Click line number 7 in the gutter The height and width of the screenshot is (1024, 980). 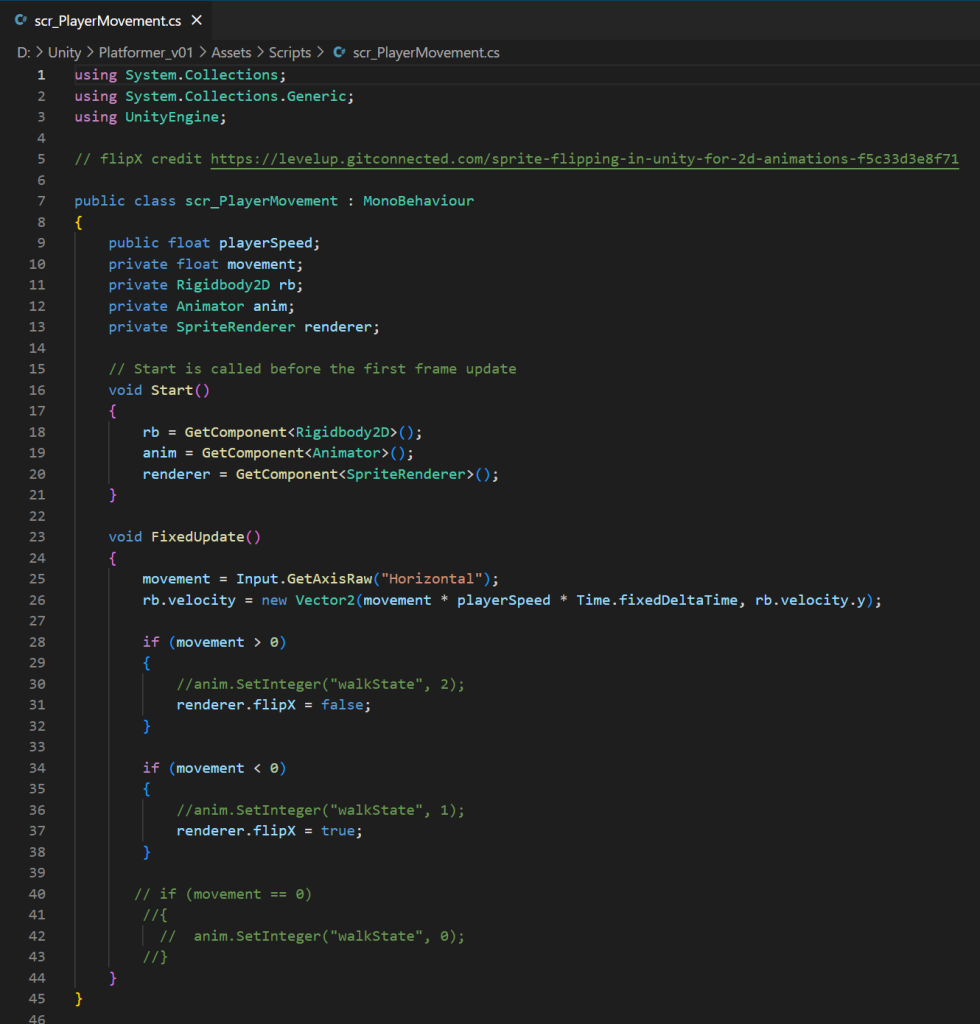pos(41,201)
